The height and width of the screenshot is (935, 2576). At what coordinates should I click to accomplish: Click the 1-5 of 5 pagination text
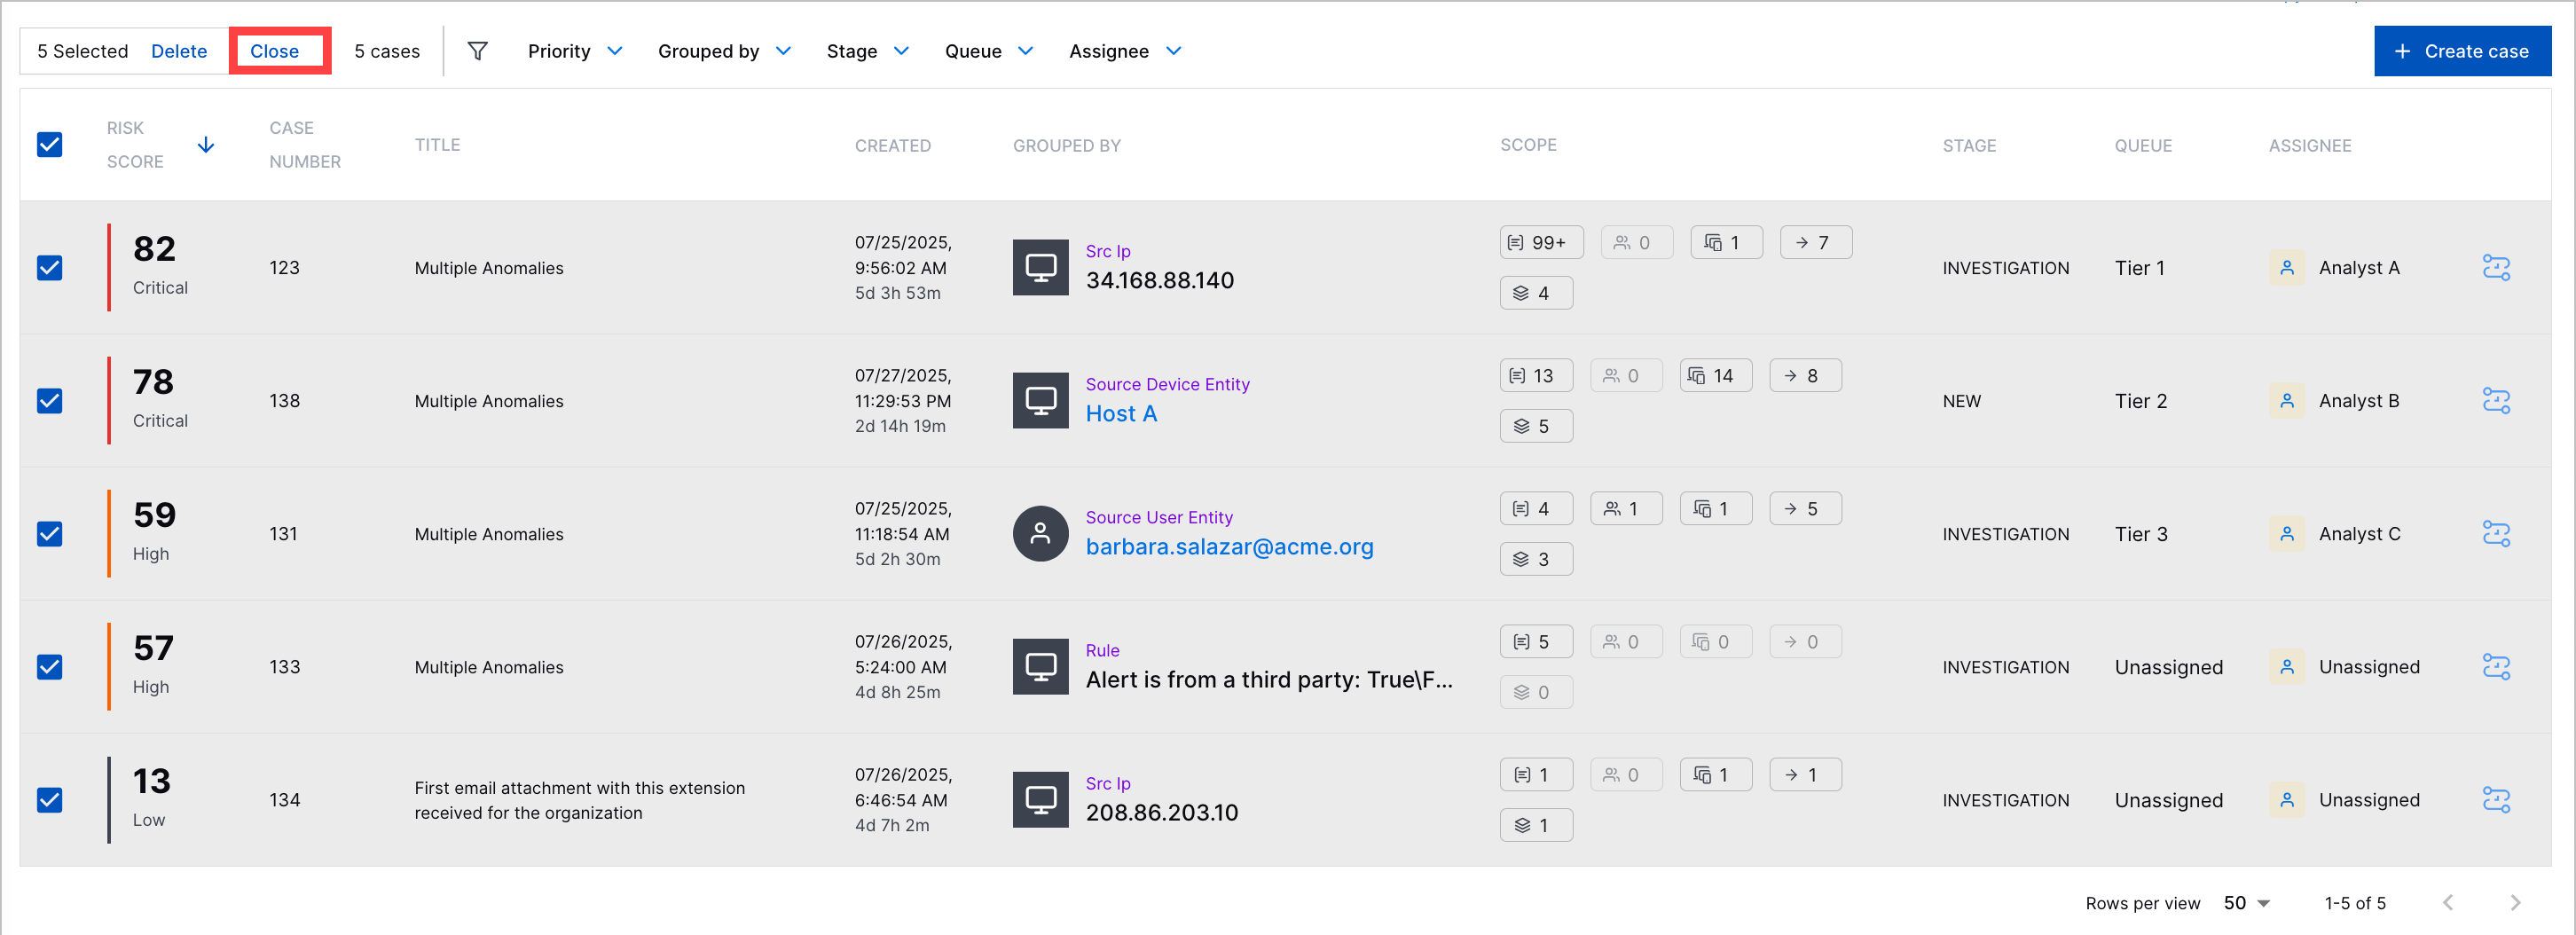(x=2354, y=903)
